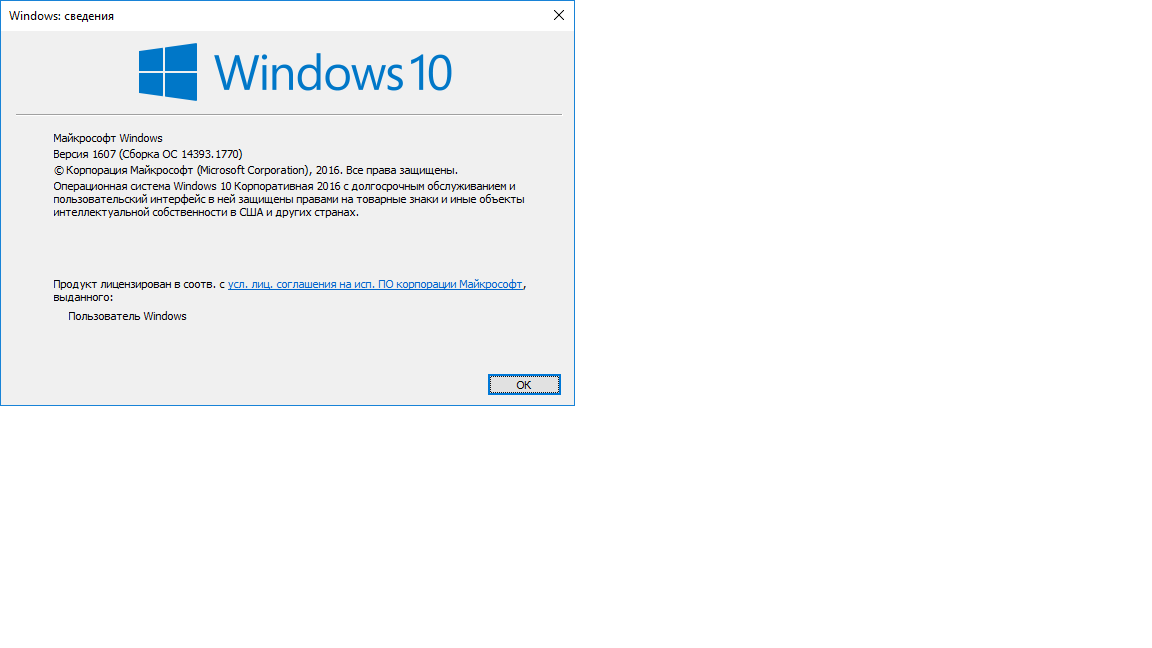Click the 'Операционная система Windows 10 Корпоративная' line
Screen dimensions: 1152x648
(284, 187)
